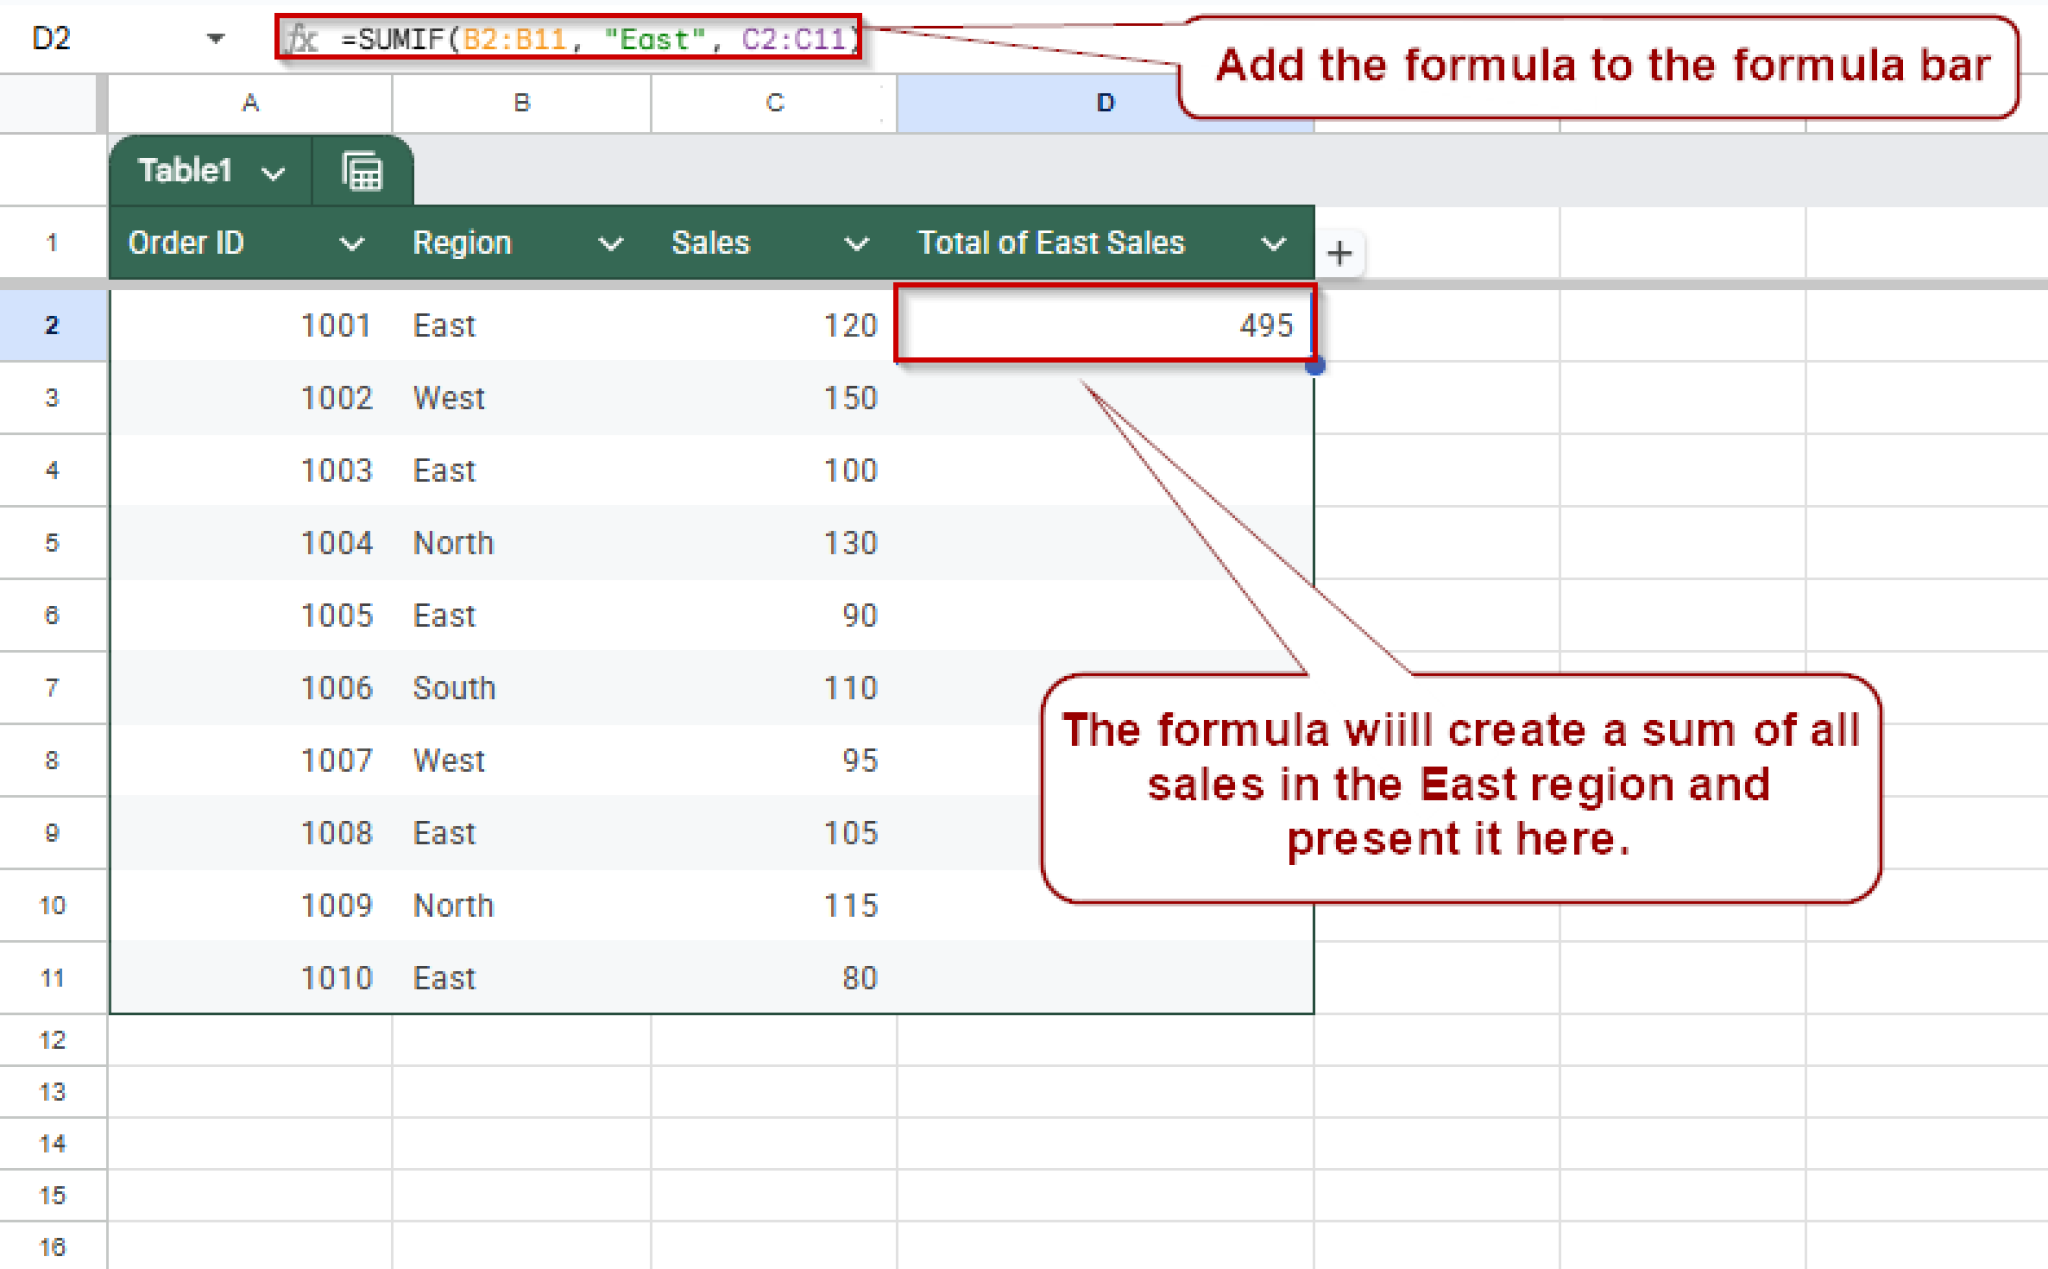Click the plus icon to add a table column
The width and height of the screenshot is (2048, 1269).
pos(1340,254)
